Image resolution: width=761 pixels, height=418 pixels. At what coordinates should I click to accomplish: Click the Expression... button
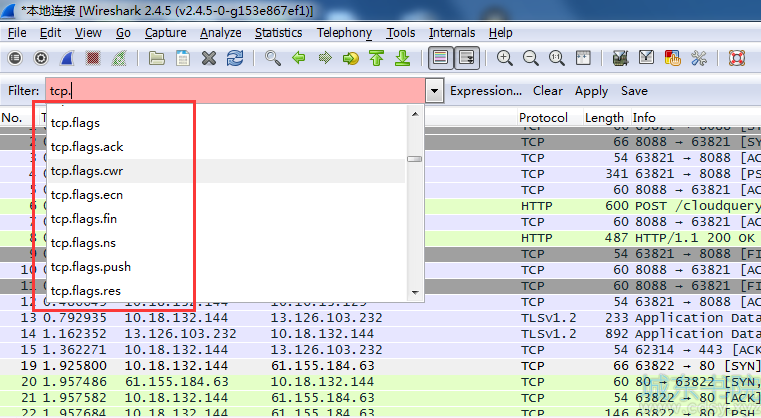(x=486, y=91)
